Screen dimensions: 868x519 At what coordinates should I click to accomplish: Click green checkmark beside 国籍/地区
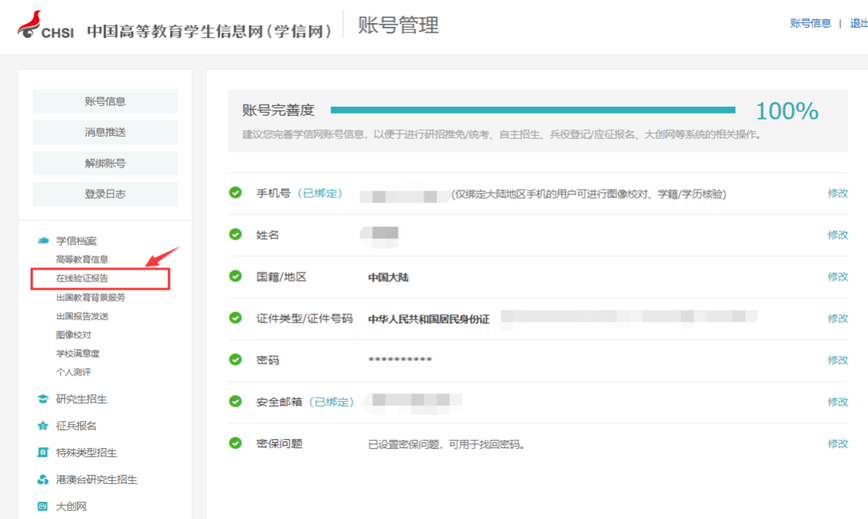click(235, 276)
